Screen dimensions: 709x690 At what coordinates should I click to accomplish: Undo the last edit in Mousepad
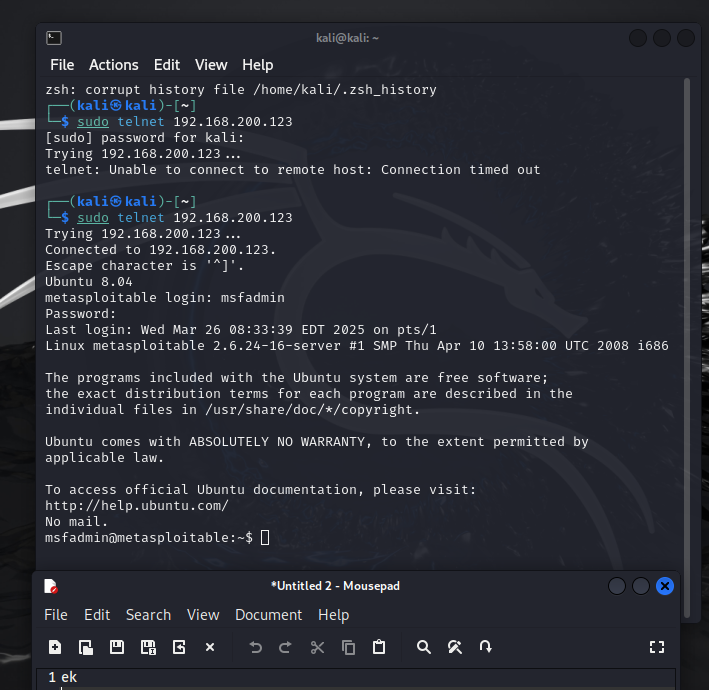(255, 647)
